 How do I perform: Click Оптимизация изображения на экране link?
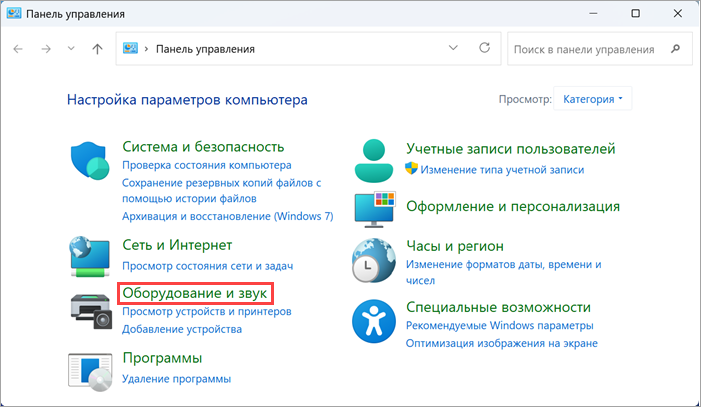coord(502,343)
